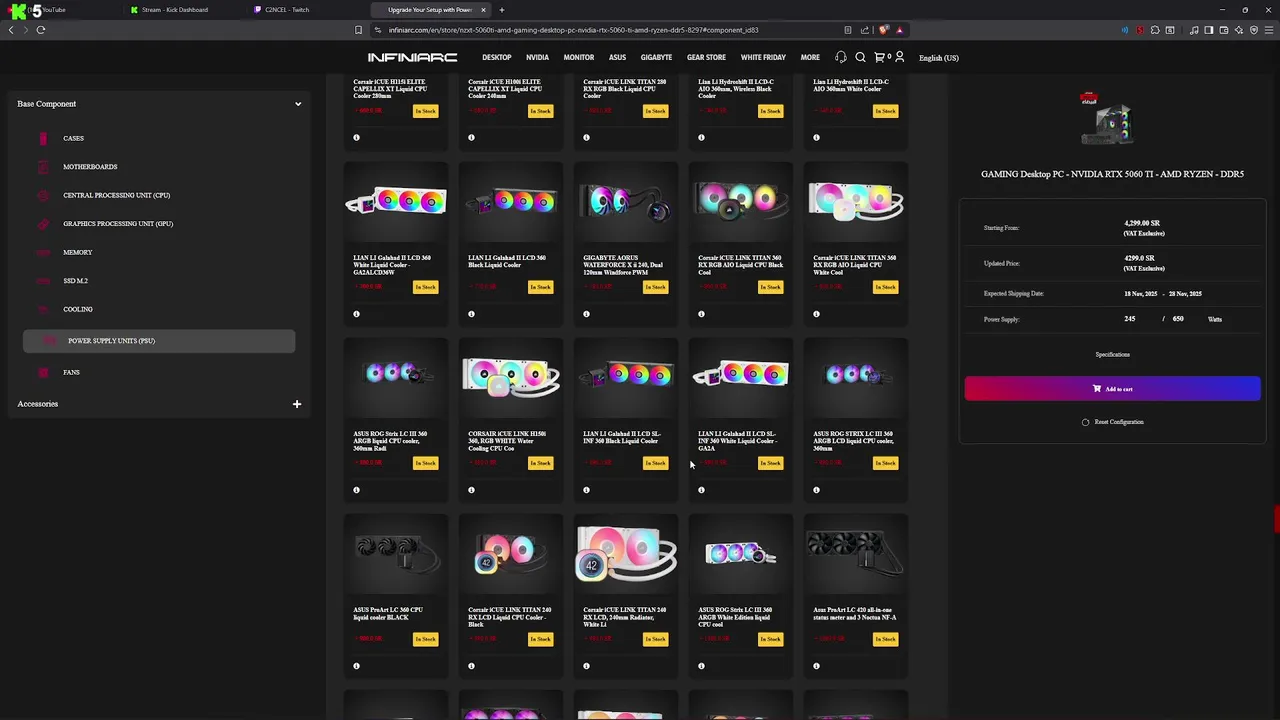Viewport: 1280px width, 720px height.
Task: Click the browser back arrow
Action: tap(11, 30)
